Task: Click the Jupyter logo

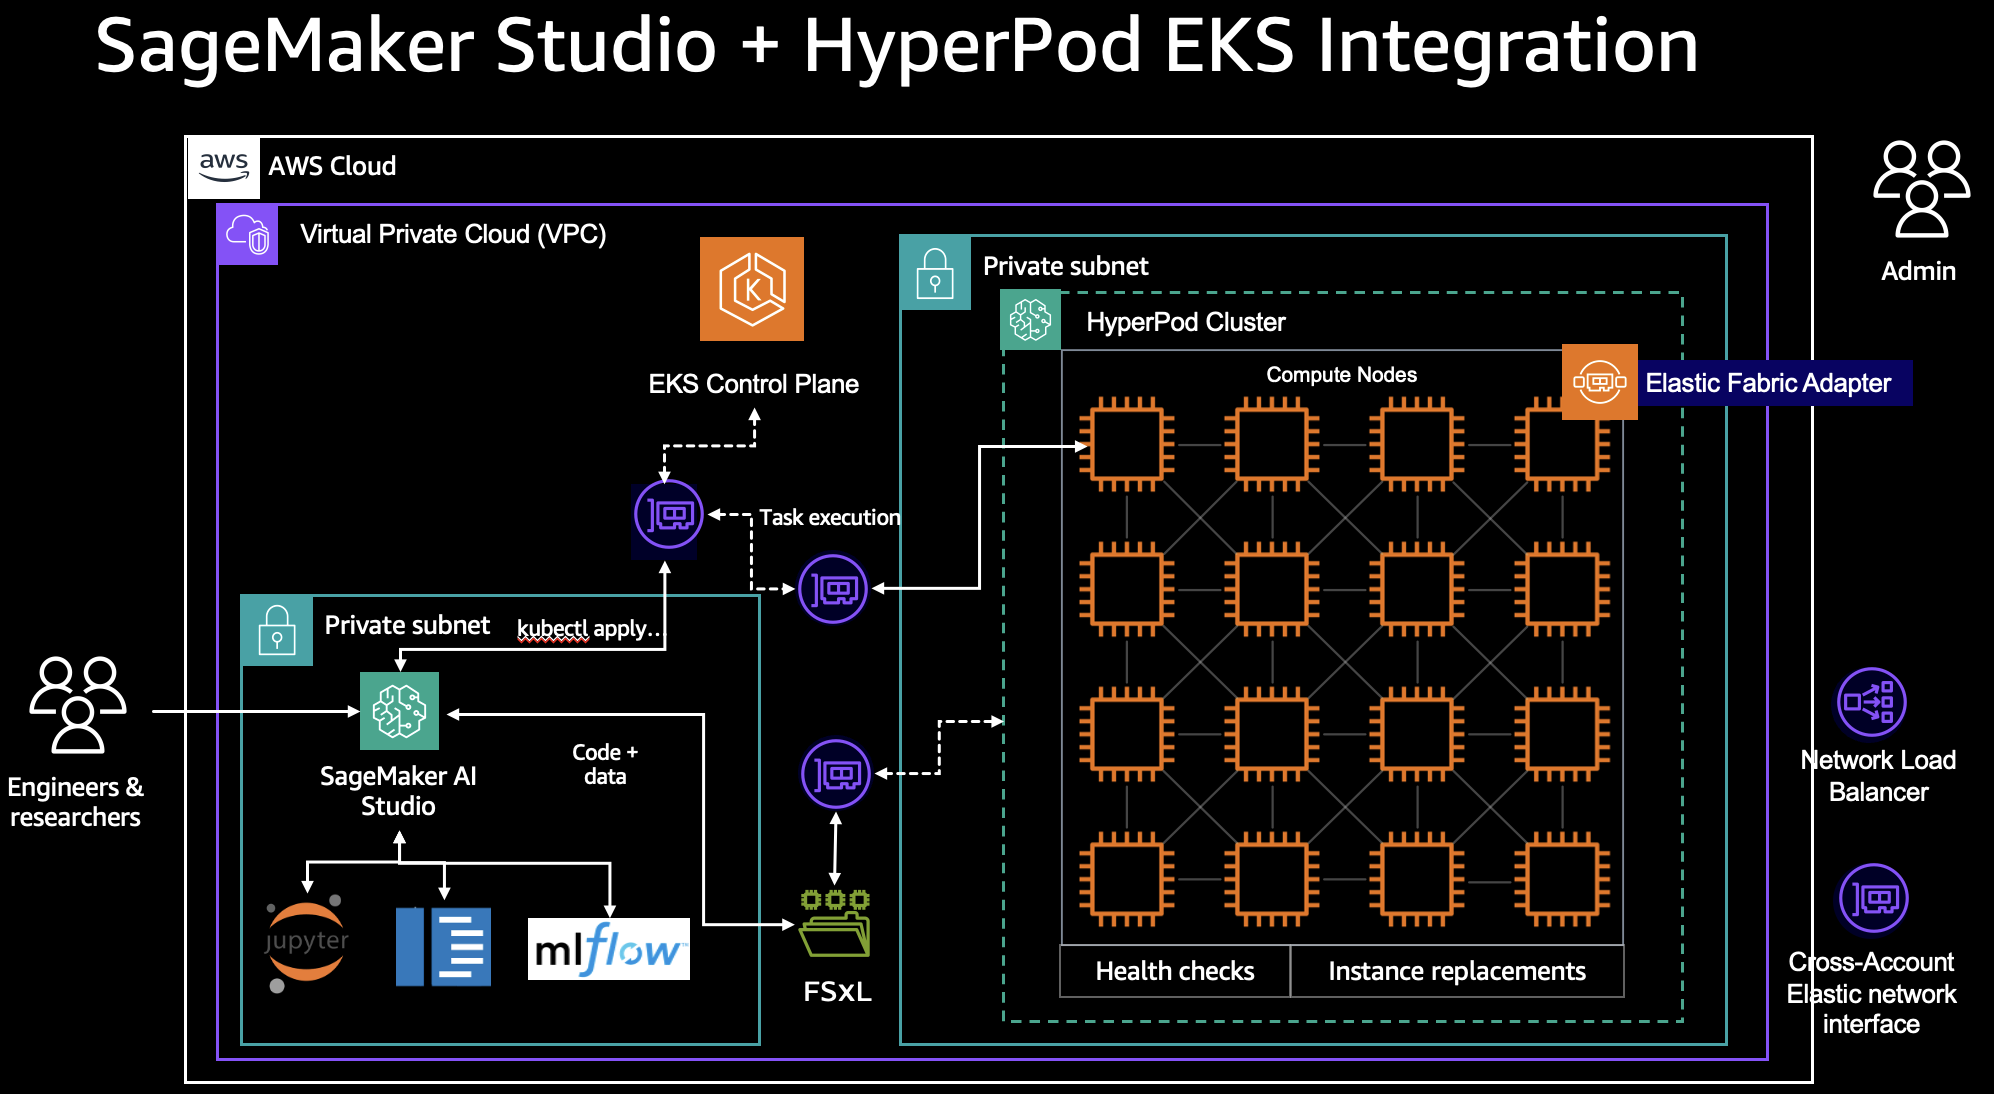Action: pos(306,943)
